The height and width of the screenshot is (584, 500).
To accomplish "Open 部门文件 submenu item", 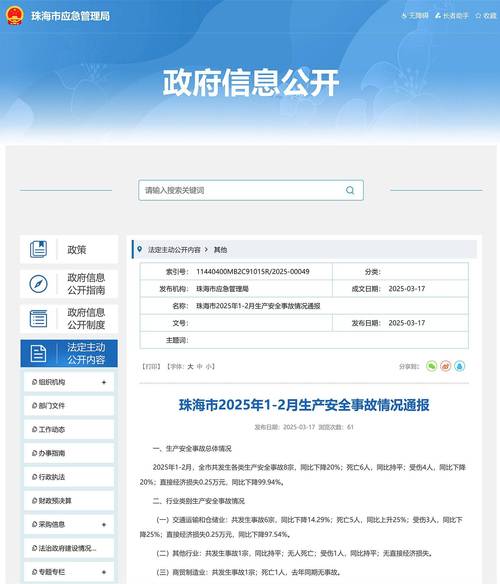I will click(x=69, y=406).
